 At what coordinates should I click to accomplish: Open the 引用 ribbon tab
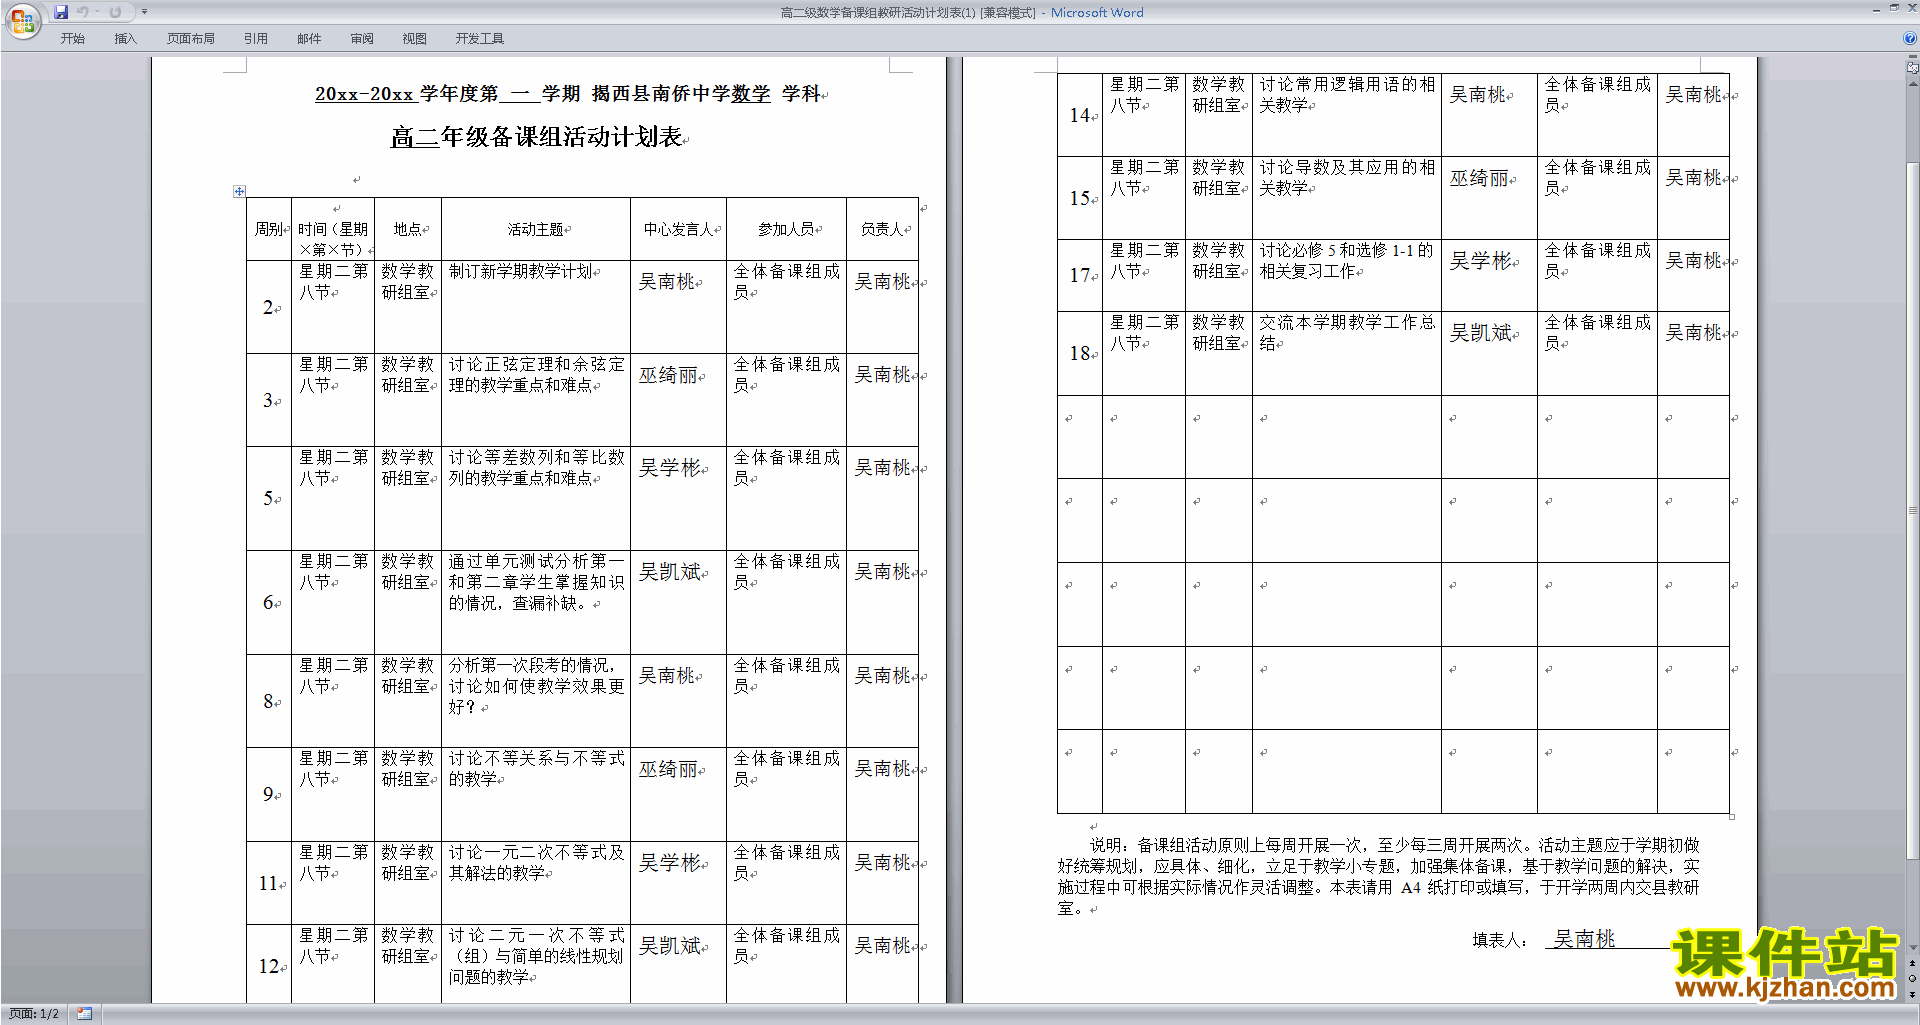[x=255, y=38]
